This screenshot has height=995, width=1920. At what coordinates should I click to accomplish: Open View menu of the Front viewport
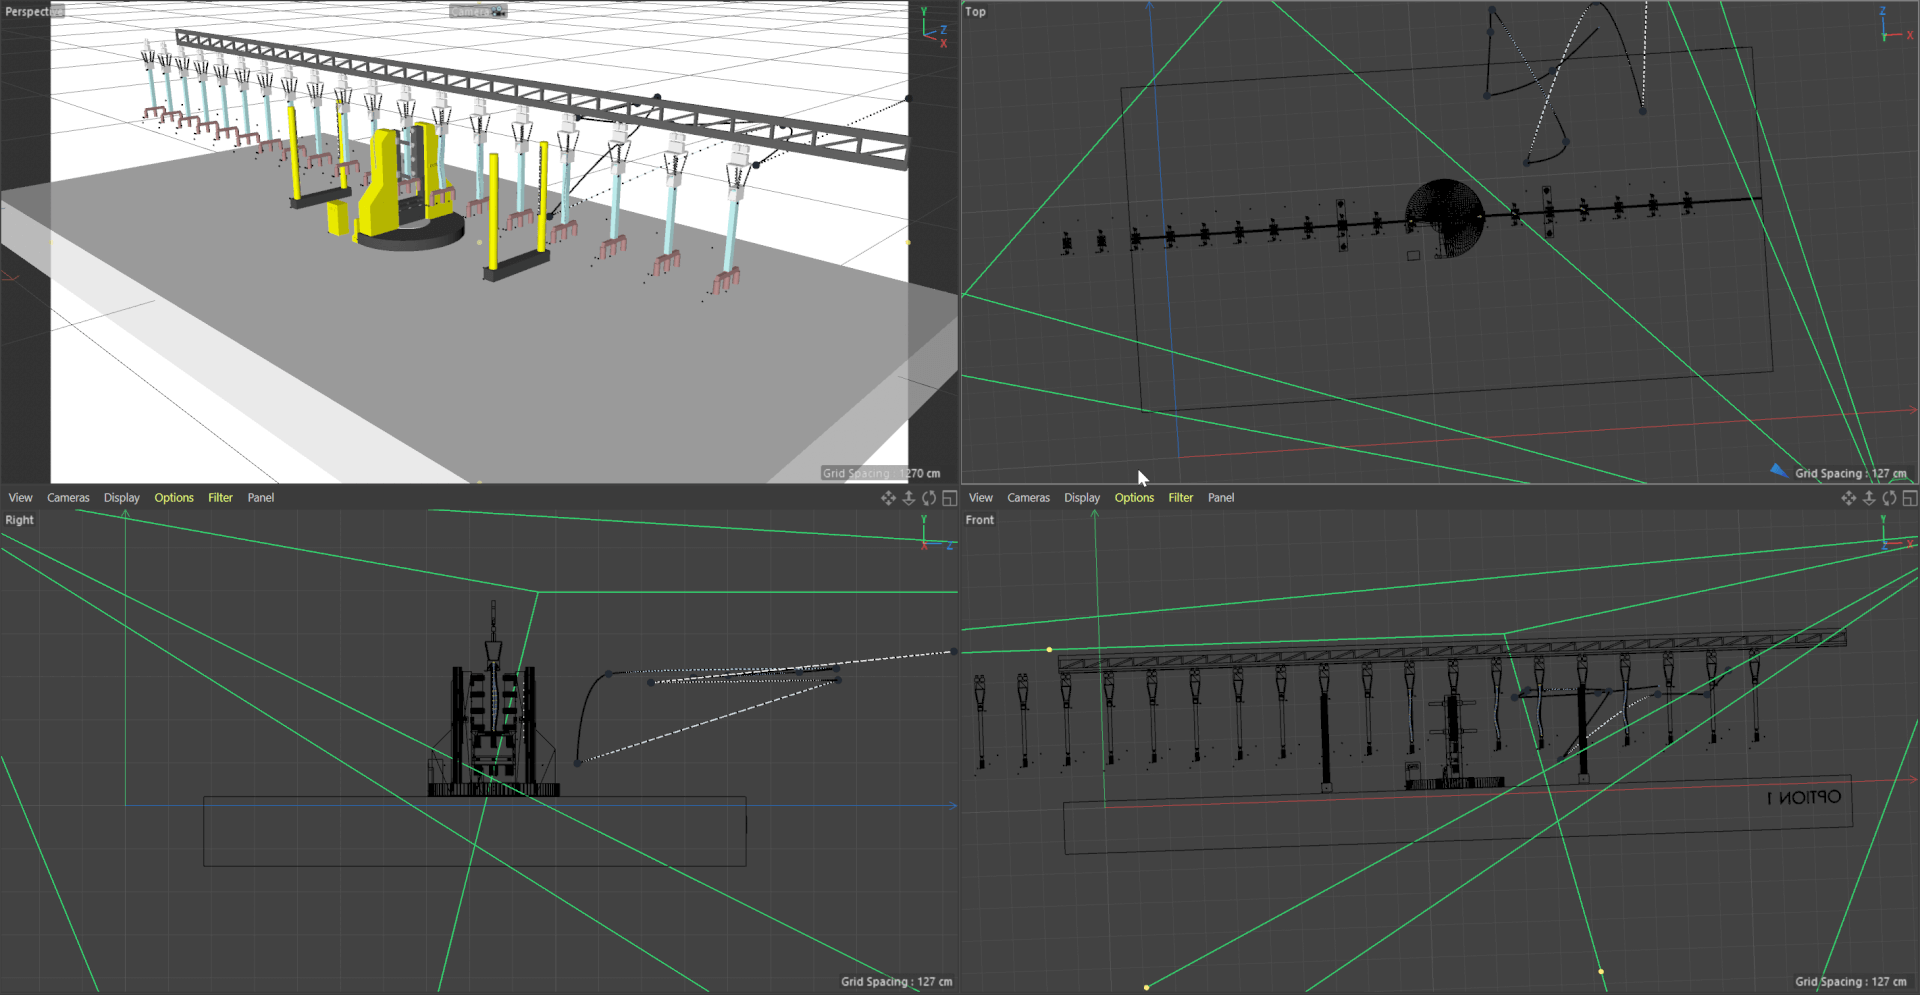981,498
